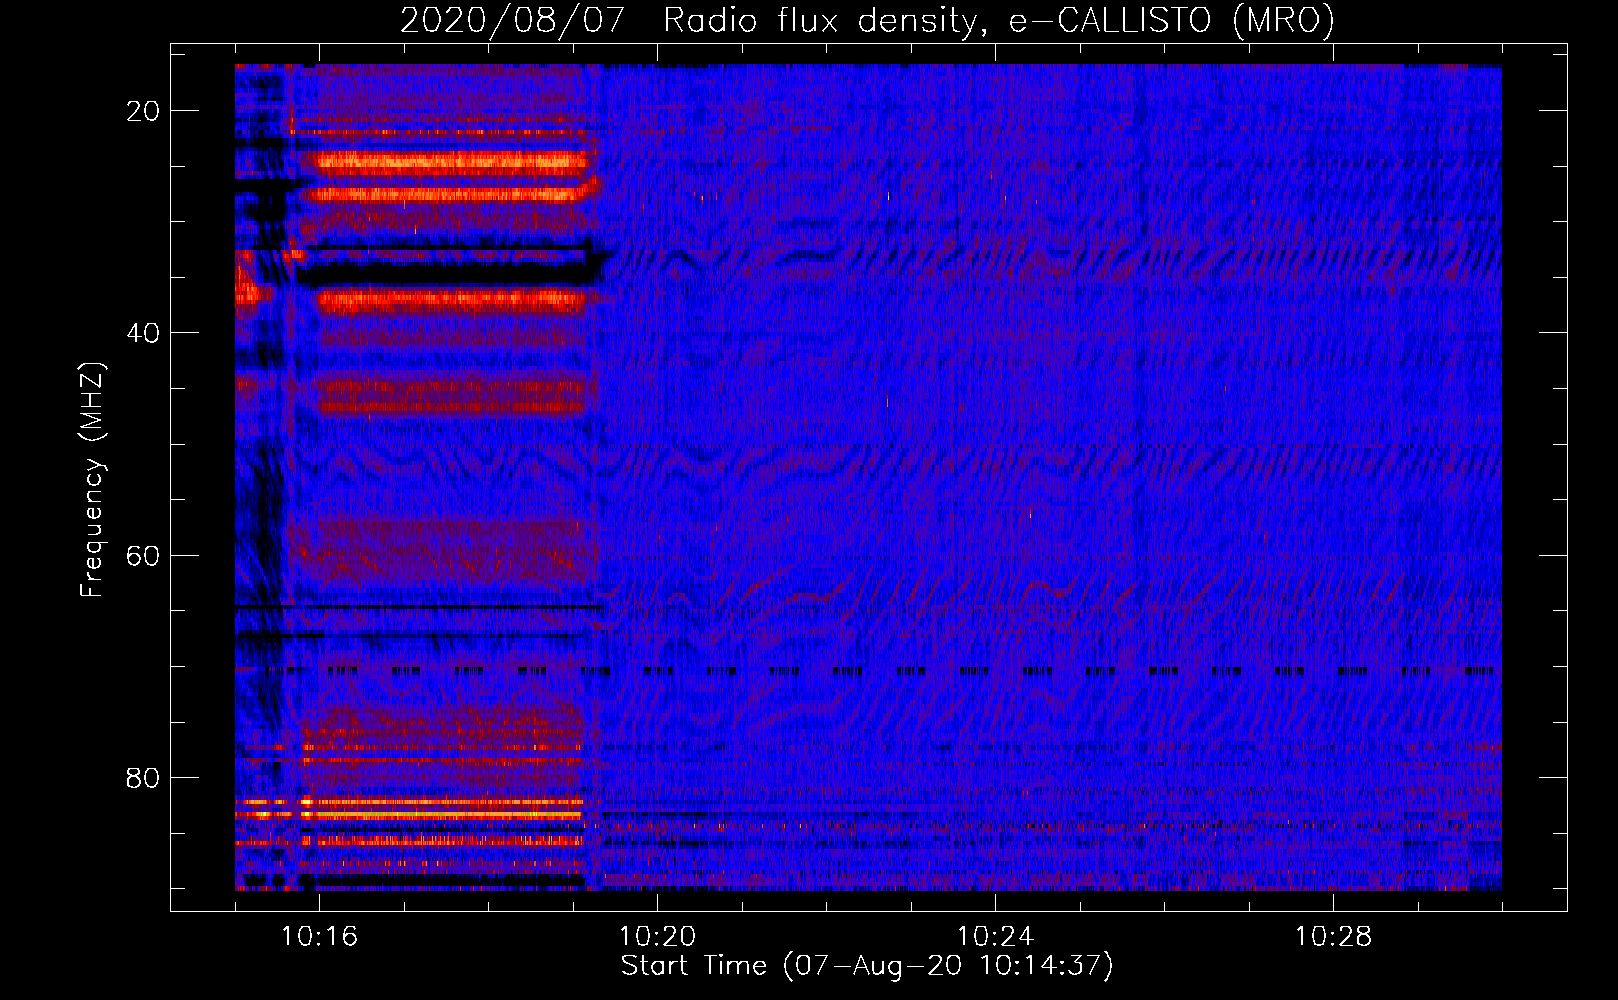Click the 10:24 time tick label
This screenshot has width=1618, height=1000.
click(x=995, y=937)
